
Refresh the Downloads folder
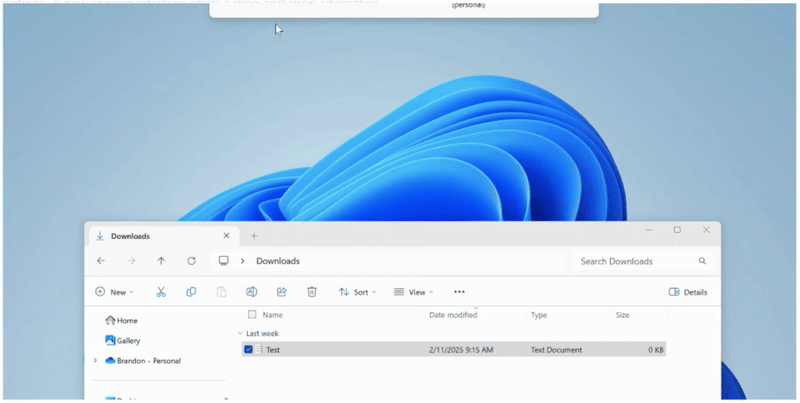point(191,261)
